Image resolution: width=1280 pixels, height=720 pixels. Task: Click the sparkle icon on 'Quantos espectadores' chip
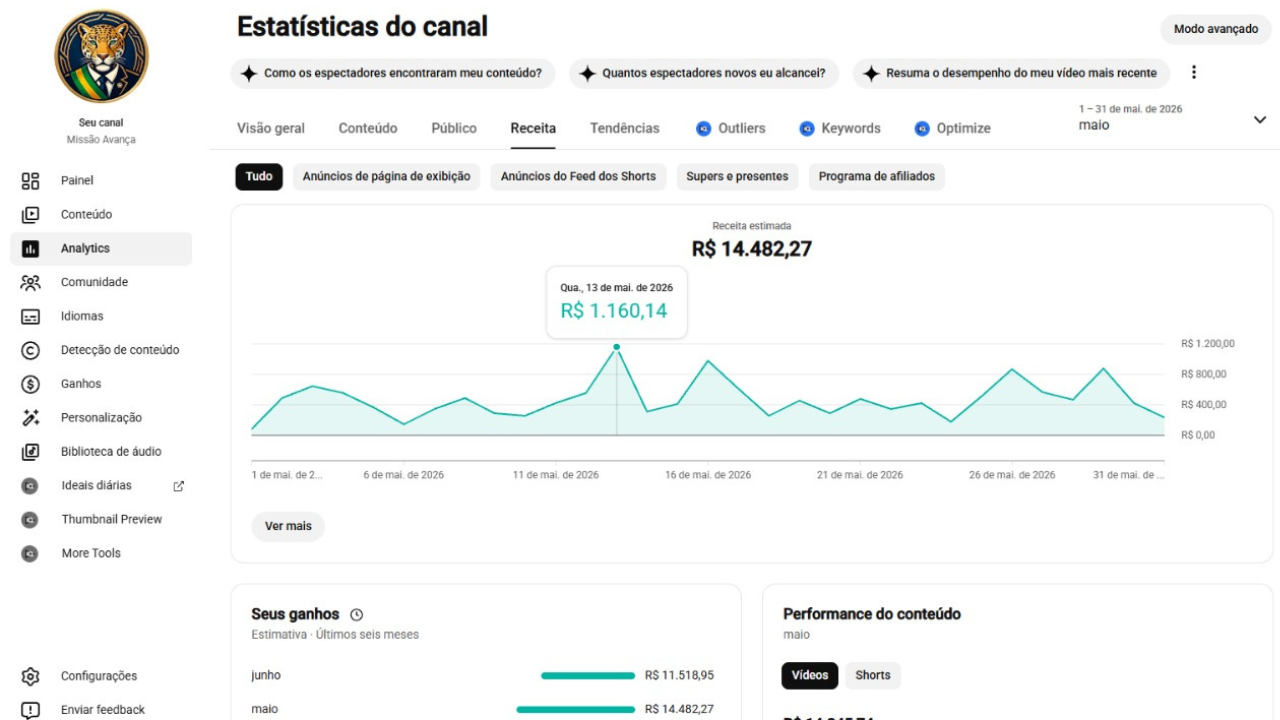coord(587,74)
